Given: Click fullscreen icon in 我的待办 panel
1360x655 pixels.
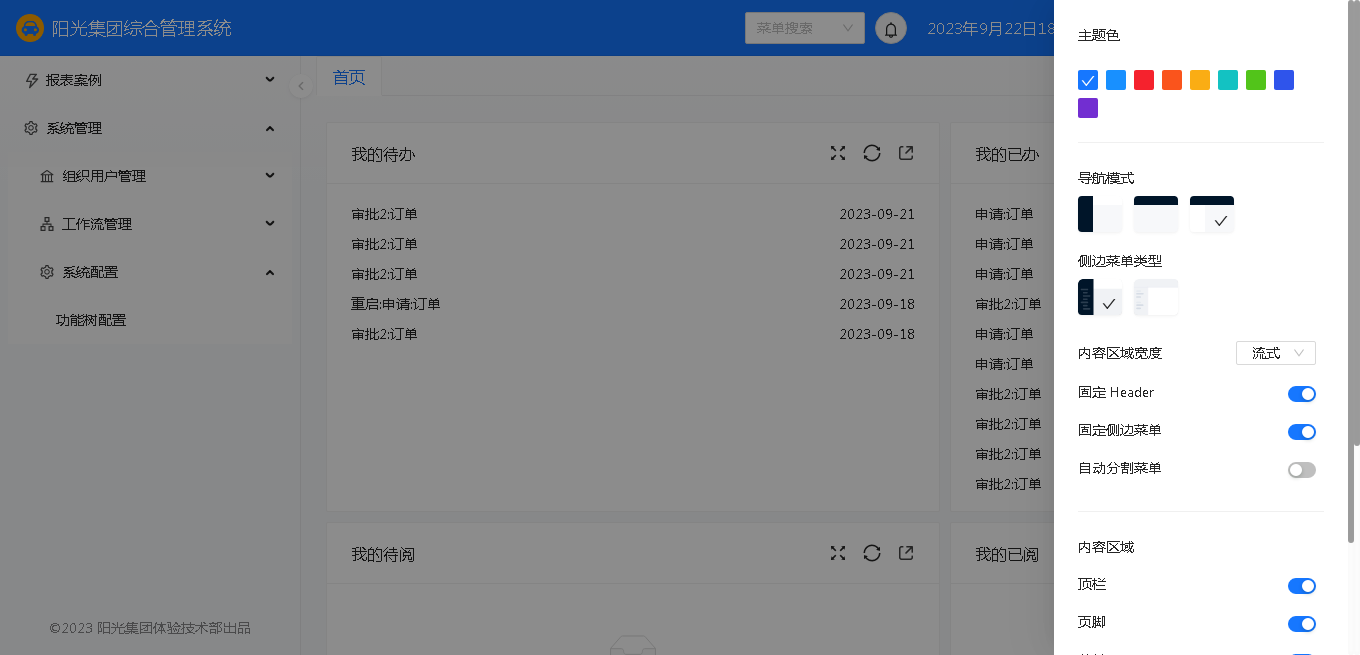Looking at the screenshot, I should click(x=838, y=153).
